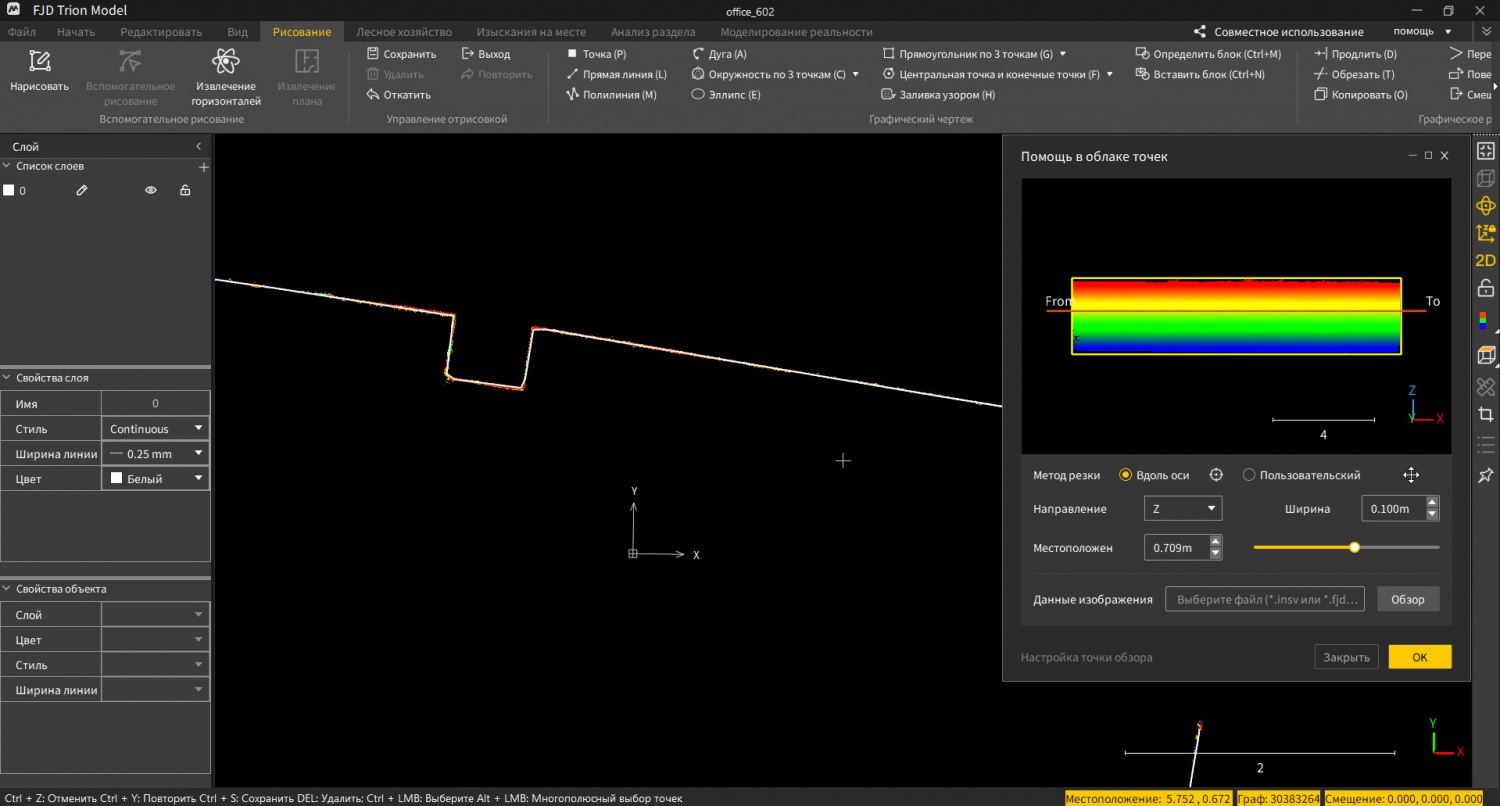Screen dimensions: 1500x806
Task: Collapse the Слой panel with chevron
Action: point(198,147)
